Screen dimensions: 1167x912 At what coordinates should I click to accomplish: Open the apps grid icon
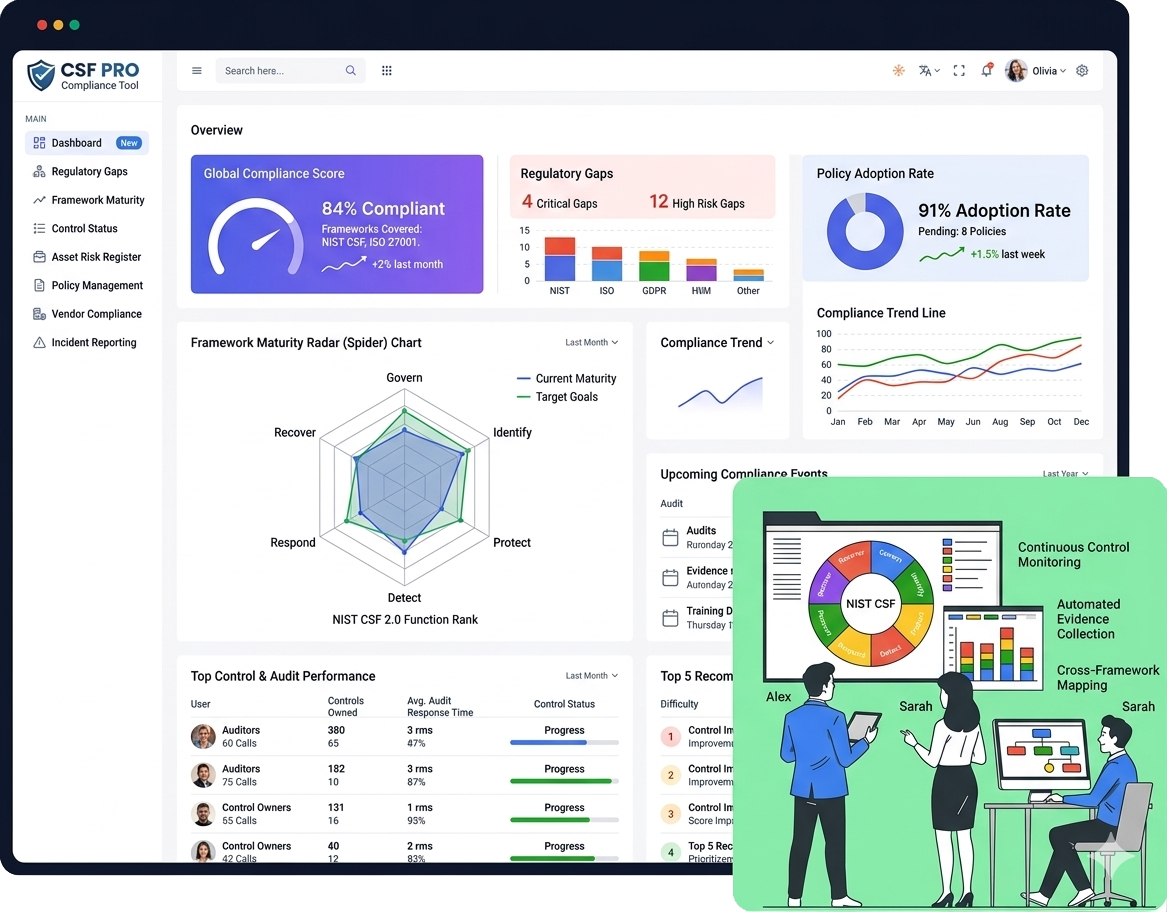pos(387,71)
